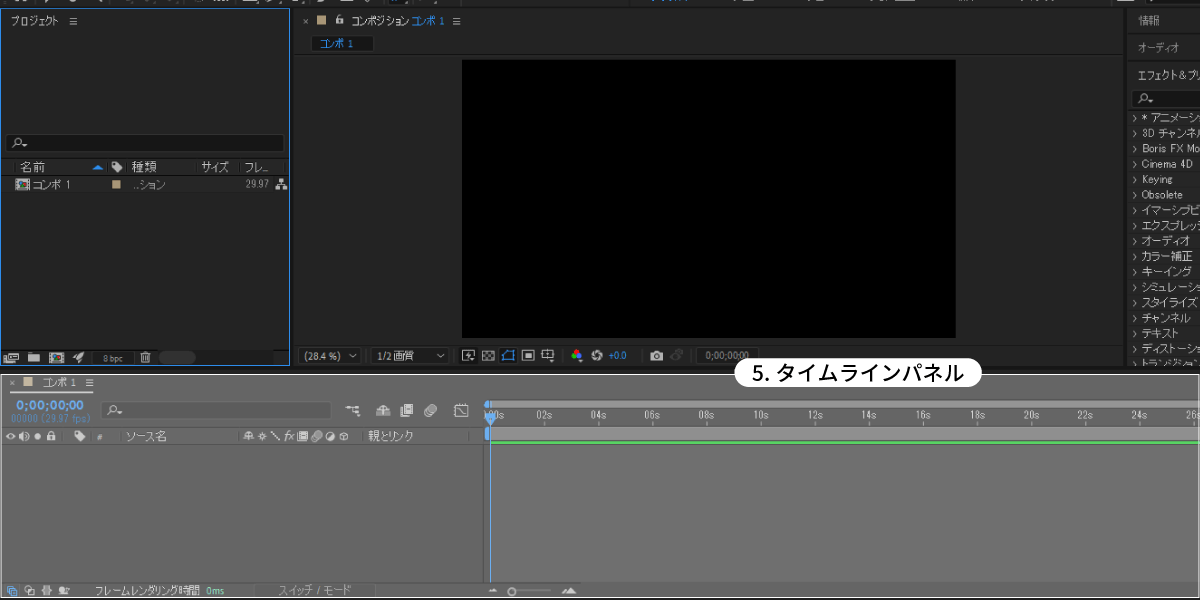This screenshot has width=1200, height=600.
Task: Toggle the composition viewer lock icon
Action: (x=340, y=20)
